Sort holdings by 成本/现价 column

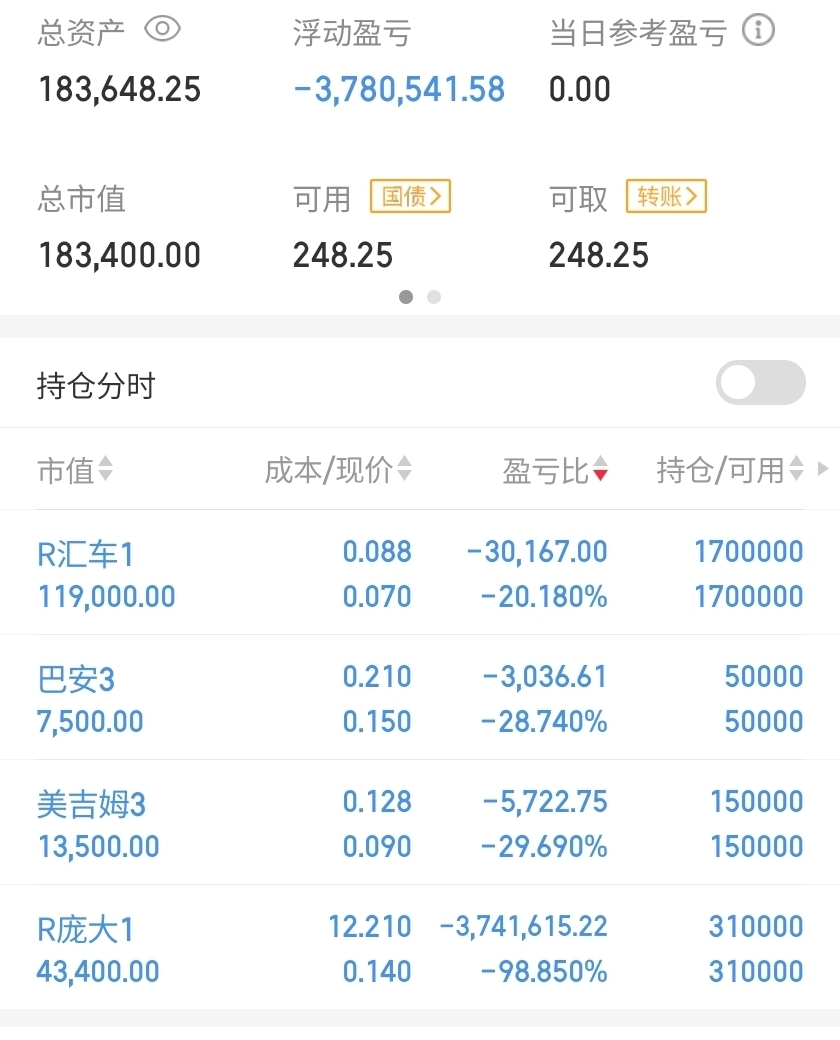(338, 470)
